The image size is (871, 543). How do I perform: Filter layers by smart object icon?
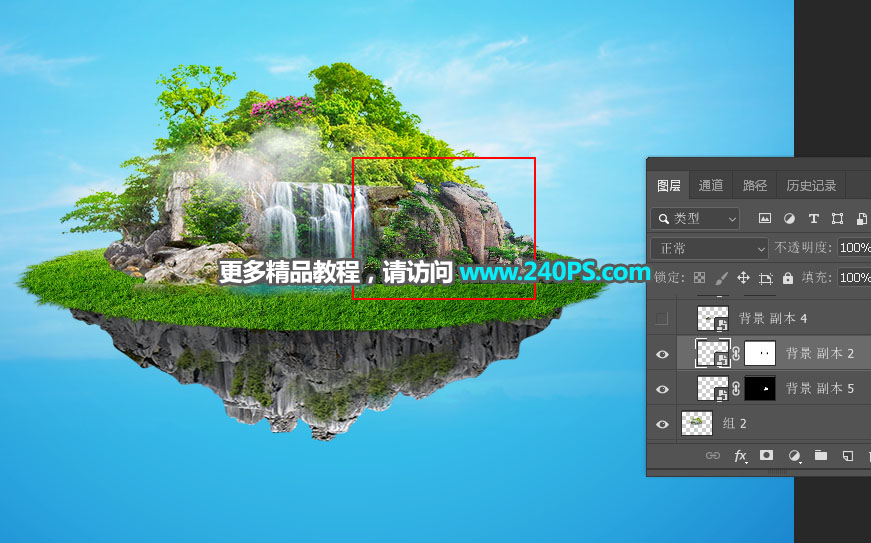[862, 219]
